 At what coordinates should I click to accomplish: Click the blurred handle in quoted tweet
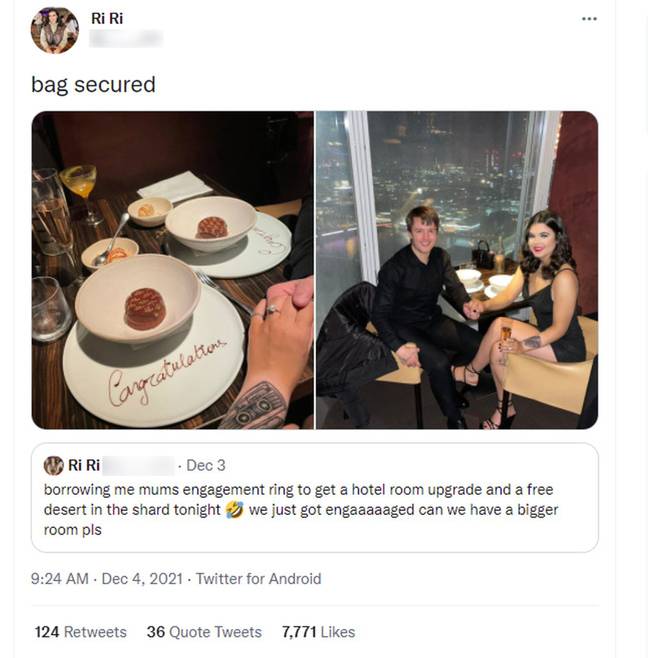tap(138, 465)
